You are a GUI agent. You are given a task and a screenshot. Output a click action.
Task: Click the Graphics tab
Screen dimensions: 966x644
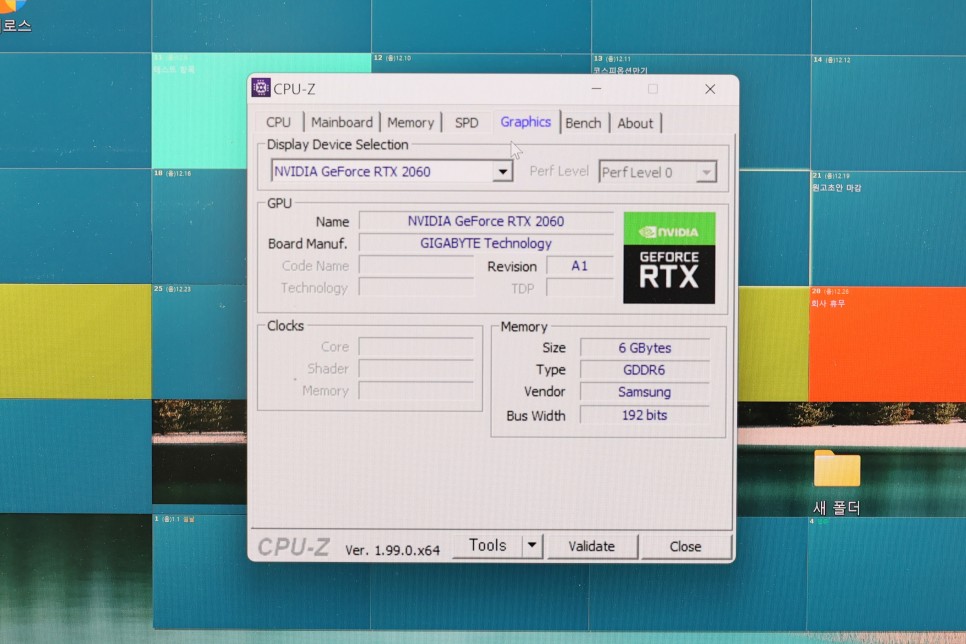click(526, 121)
